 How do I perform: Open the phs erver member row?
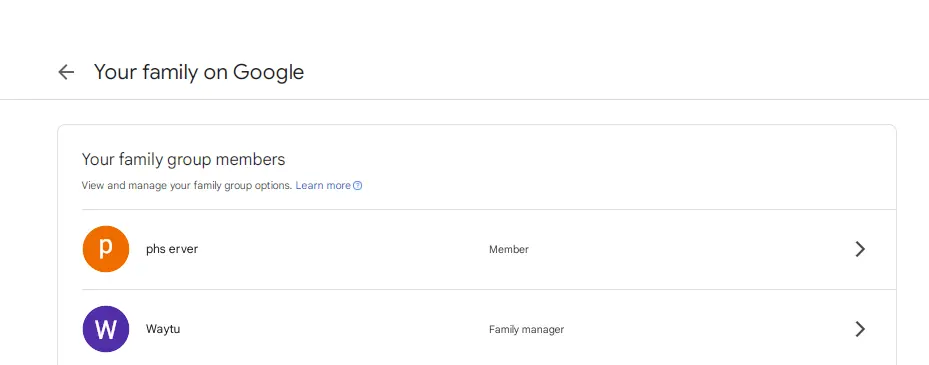pos(489,249)
